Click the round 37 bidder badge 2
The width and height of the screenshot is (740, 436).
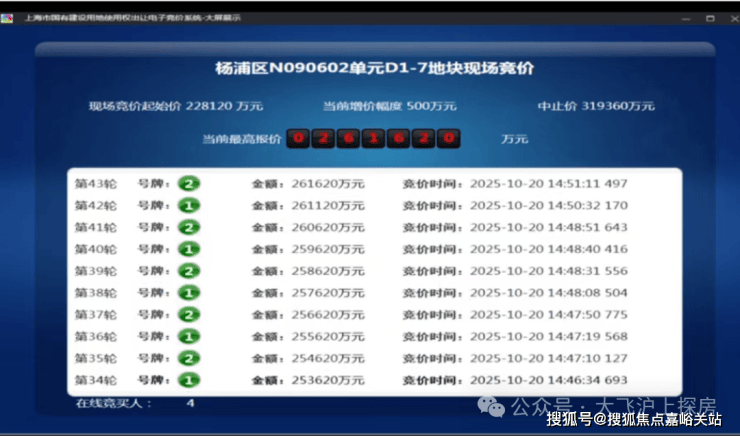pos(188,315)
